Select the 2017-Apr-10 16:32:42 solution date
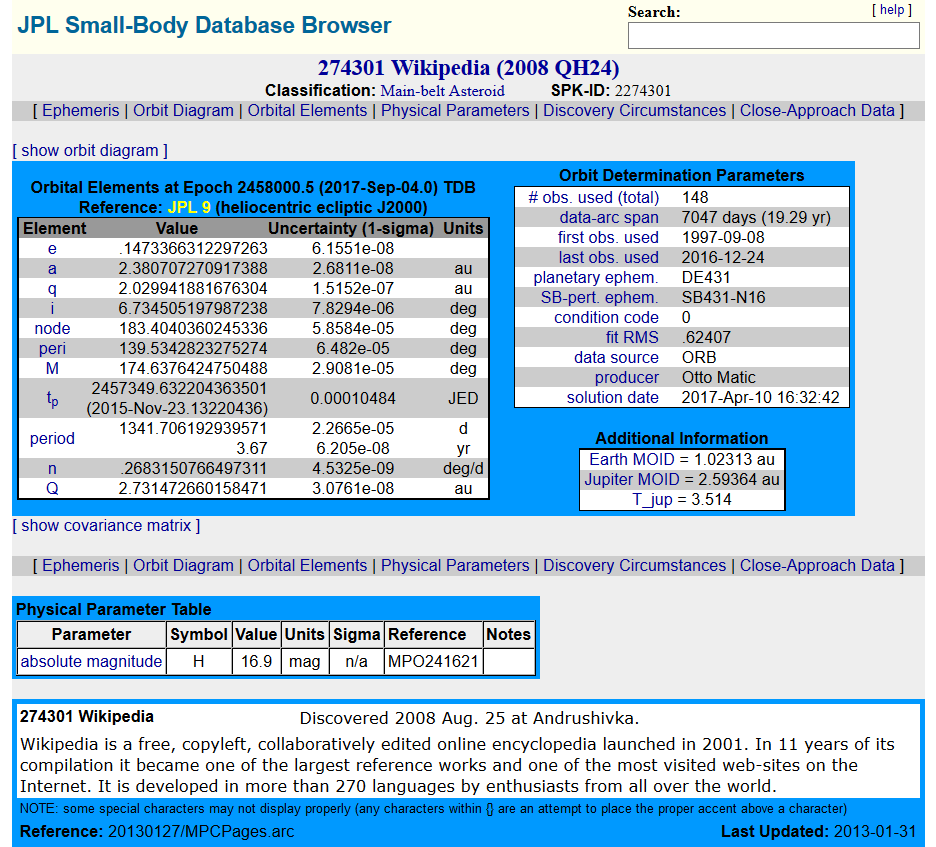The height and width of the screenshot is (847, 936). (760, 398)
